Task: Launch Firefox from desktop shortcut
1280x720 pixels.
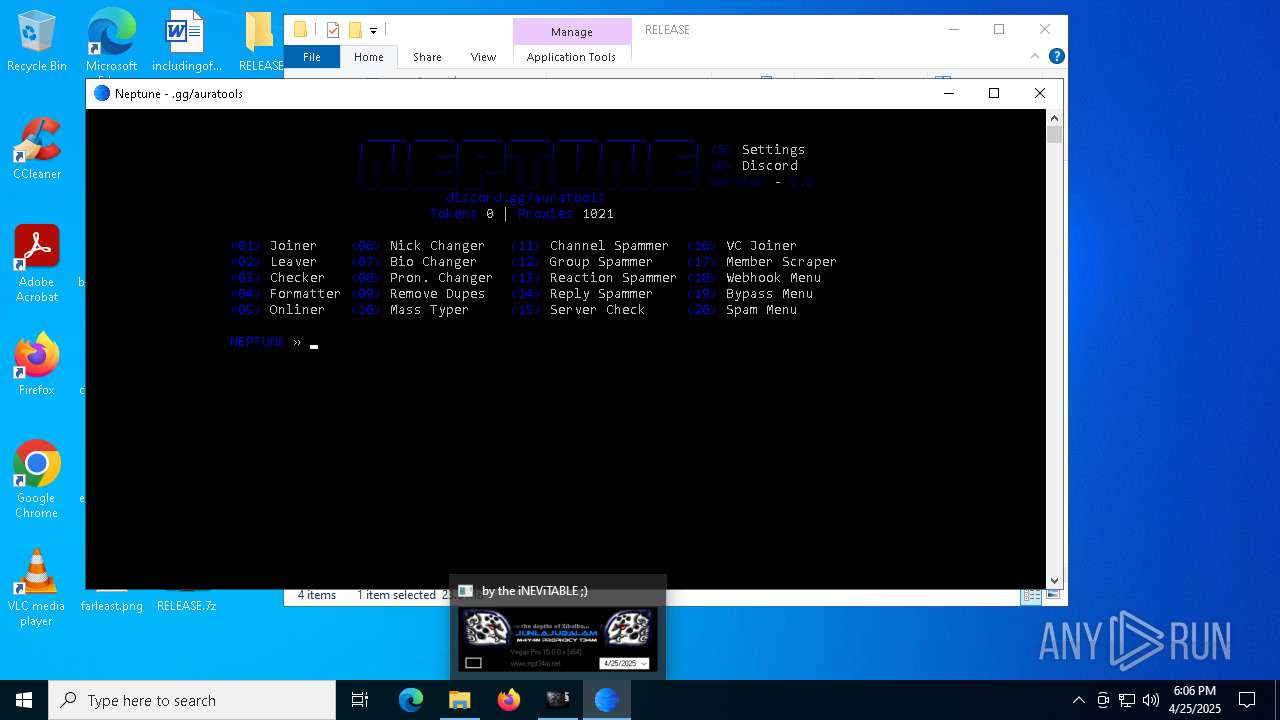Action: (37, 364)
